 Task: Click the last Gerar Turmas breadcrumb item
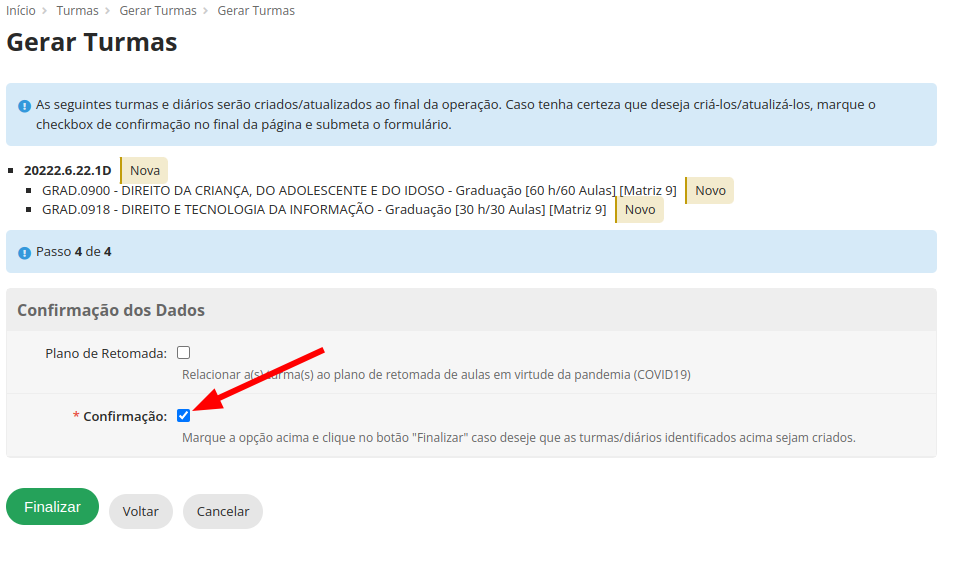[x=256, y=11]
